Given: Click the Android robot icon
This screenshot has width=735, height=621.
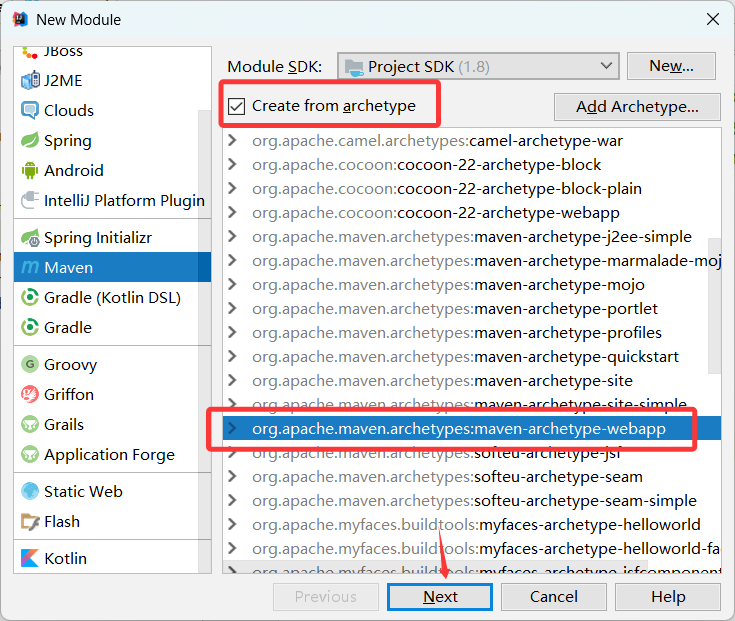Looking at the screenshot, I should point(30,171).
